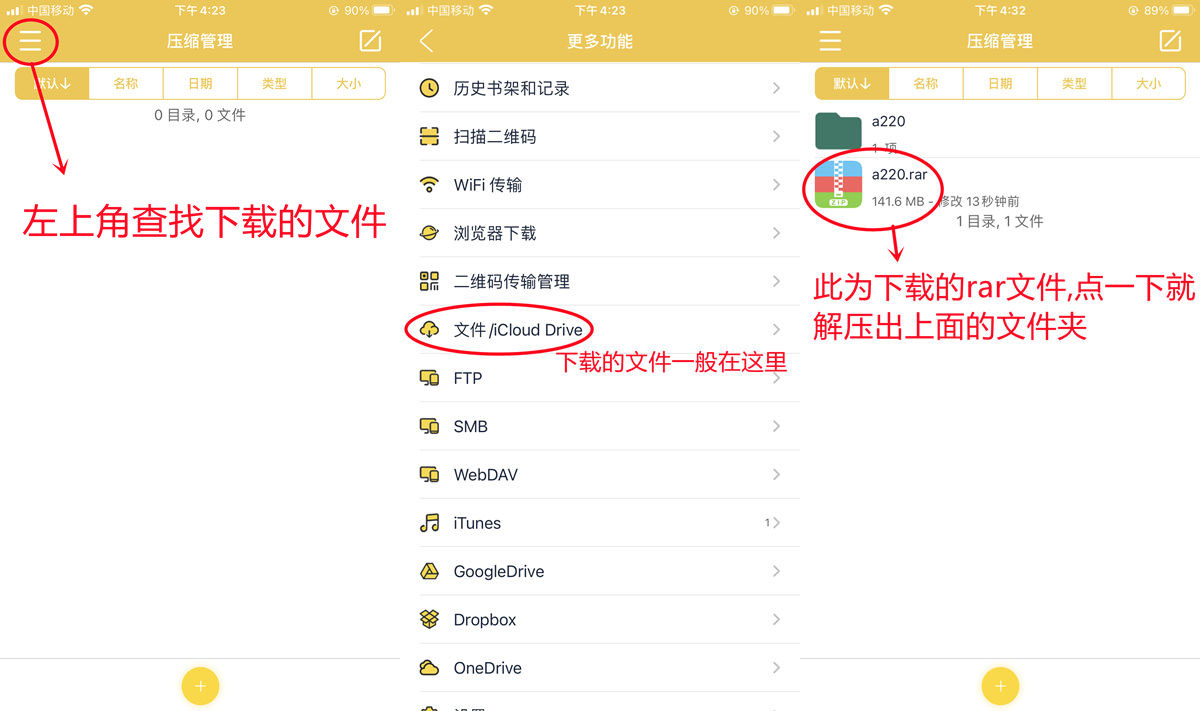Open 文件 /iCloud Drive entry
The height and width of the screenshot is (711, 1200).
pyautogui.click(x=517, y=330)
